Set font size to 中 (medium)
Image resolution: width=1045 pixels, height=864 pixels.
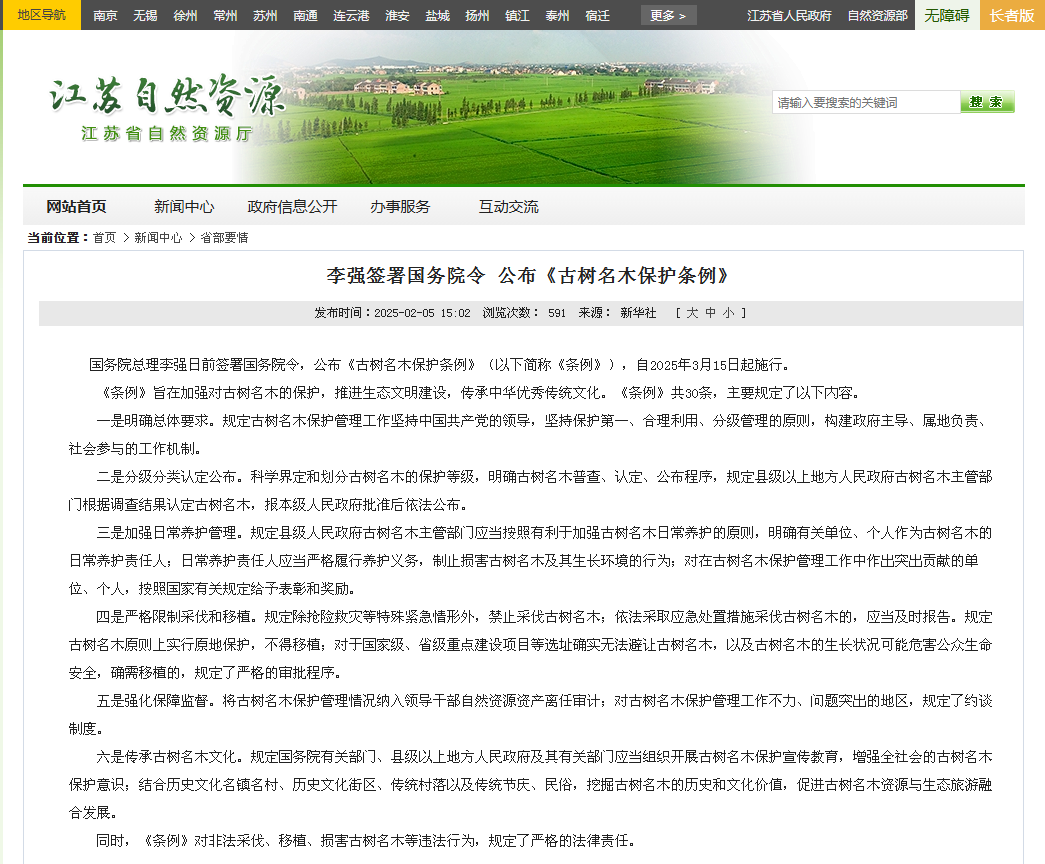click(710, 313)
